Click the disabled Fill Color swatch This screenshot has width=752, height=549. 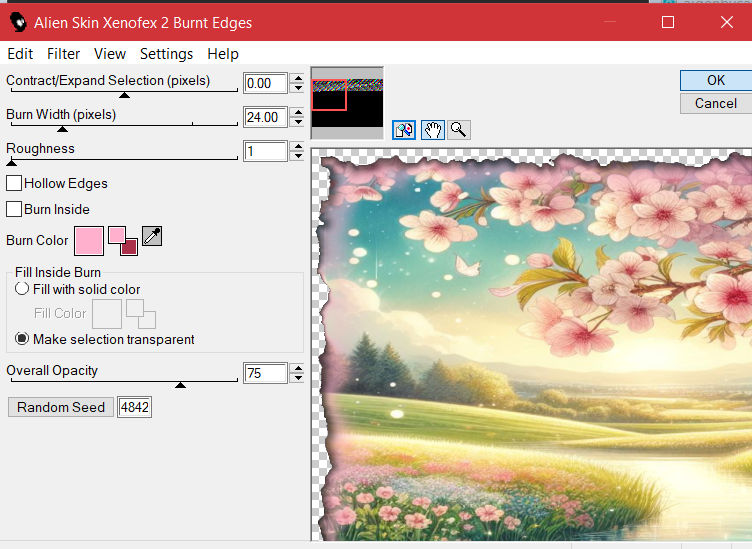point(107,314)
